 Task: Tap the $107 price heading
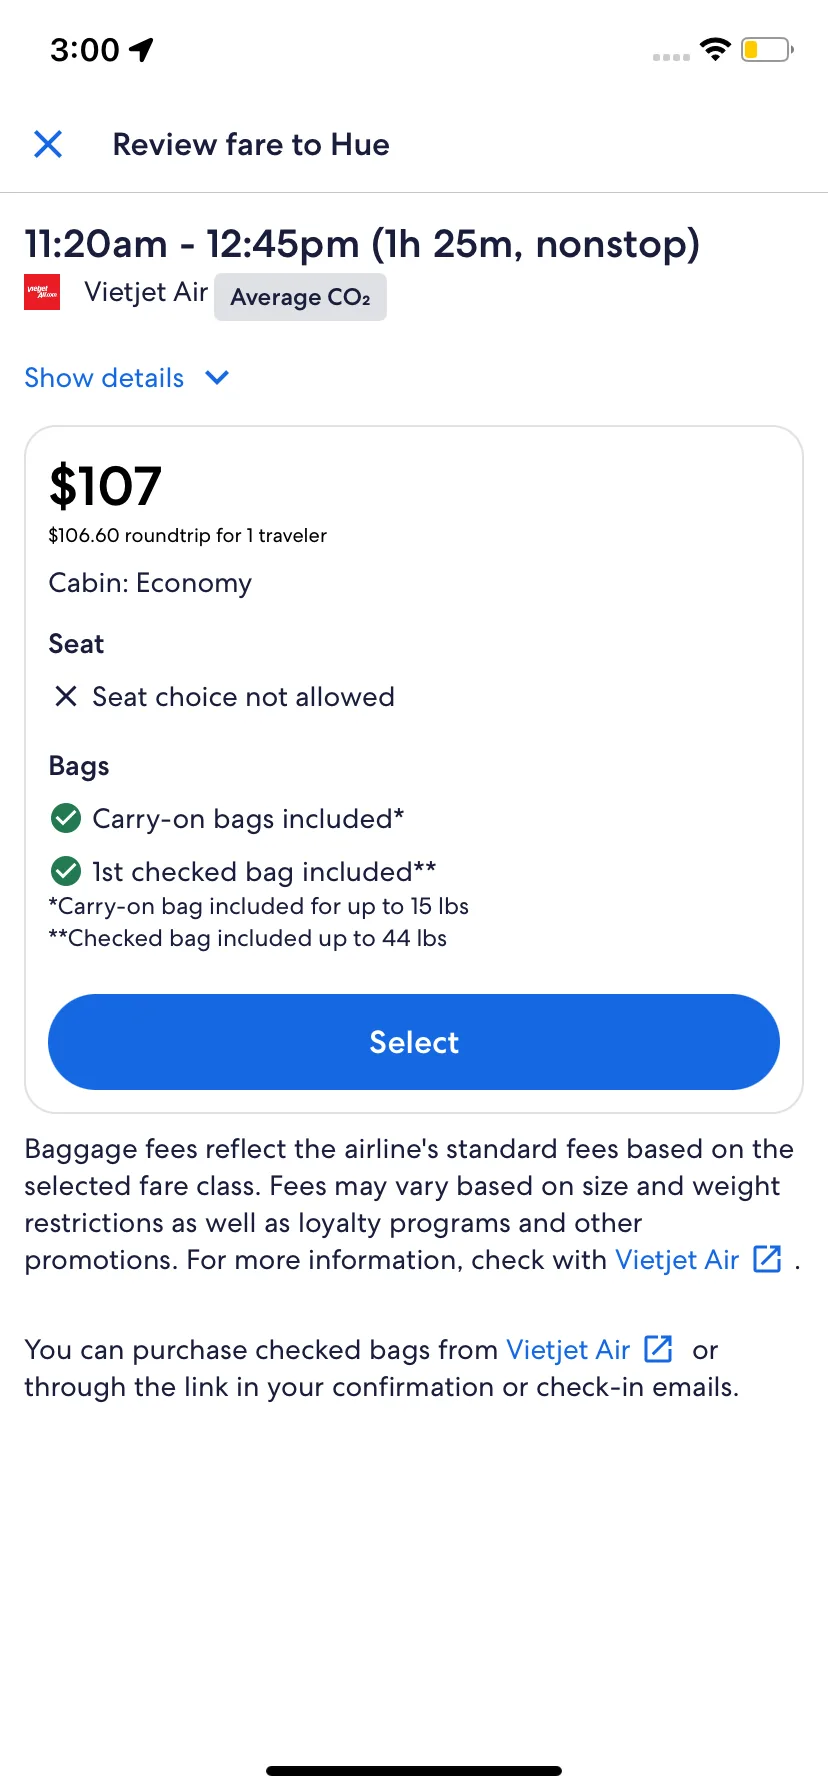[x=105, y=487]
